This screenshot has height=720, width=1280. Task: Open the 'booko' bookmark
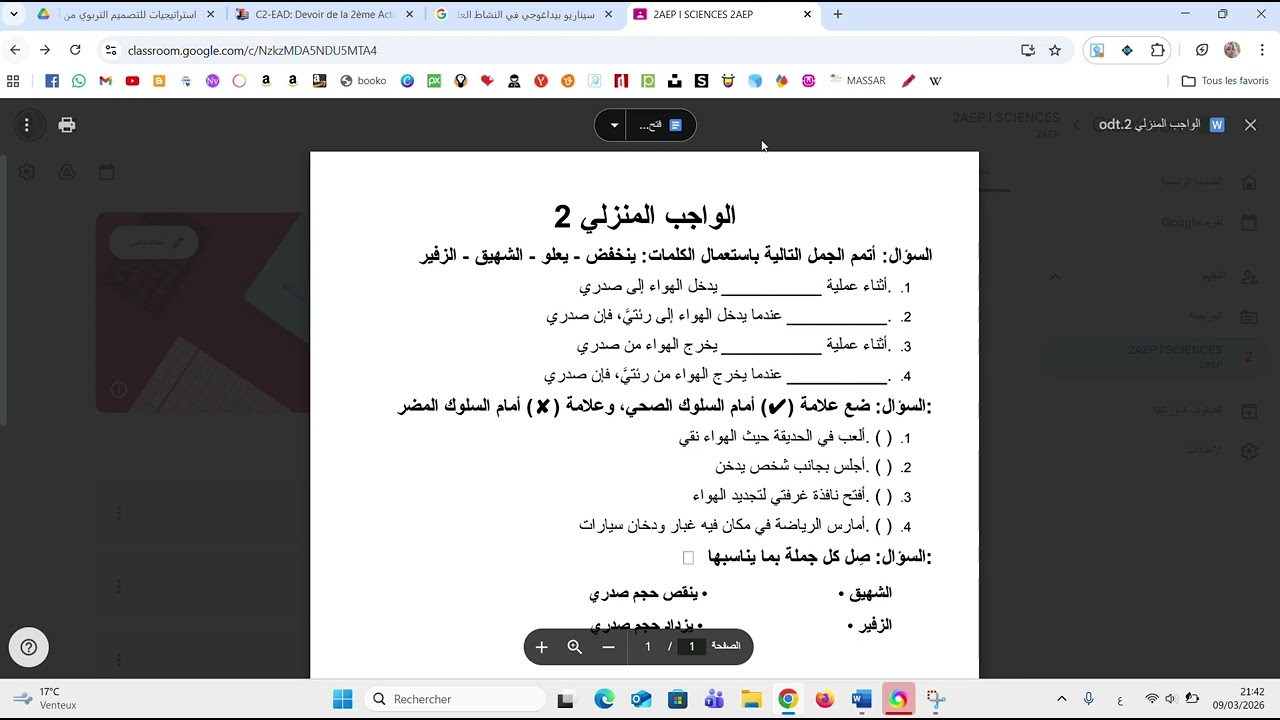pyautogui.click(x=363, y=81)
